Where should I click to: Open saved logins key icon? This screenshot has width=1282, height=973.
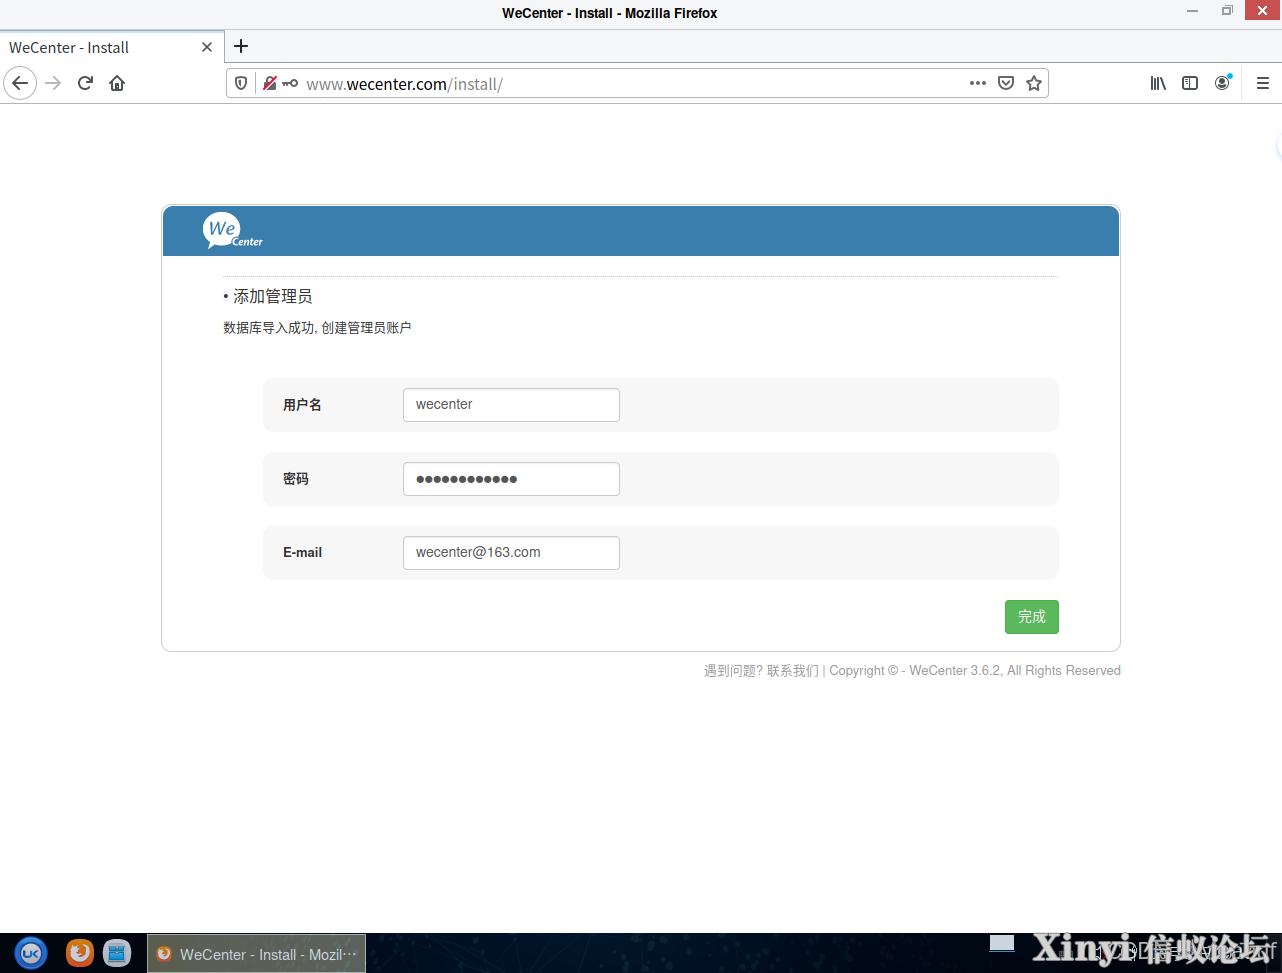coord(290,83)
